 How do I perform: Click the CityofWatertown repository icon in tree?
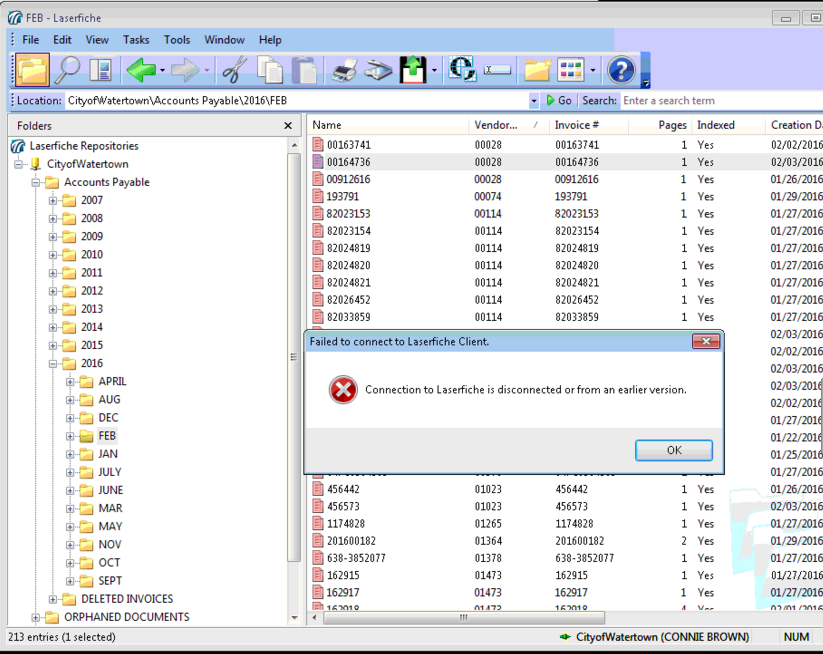35,164
